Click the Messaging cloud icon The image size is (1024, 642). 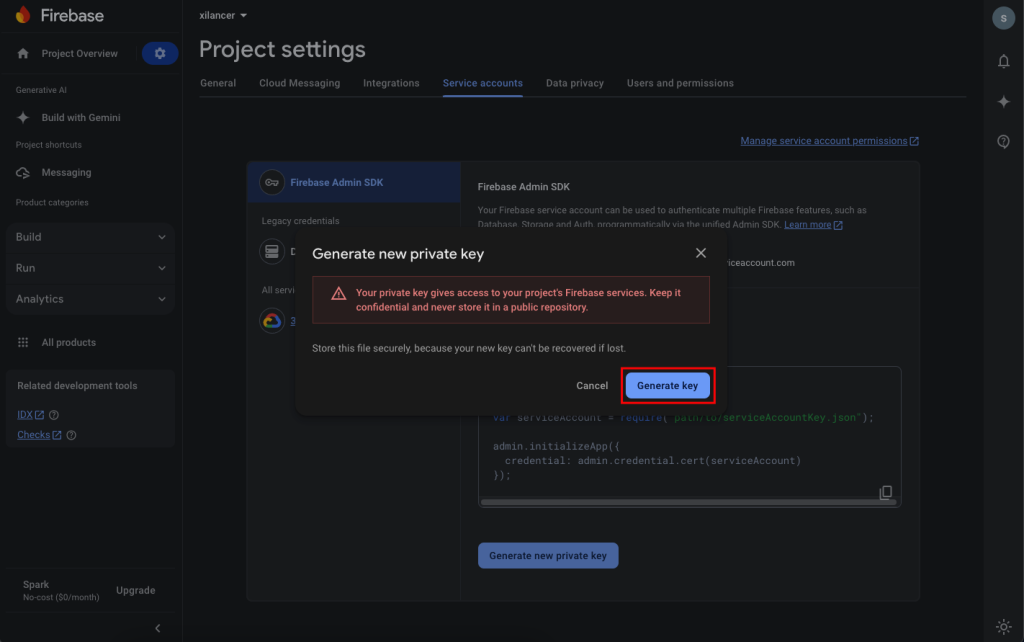click(x=23, y=172)
